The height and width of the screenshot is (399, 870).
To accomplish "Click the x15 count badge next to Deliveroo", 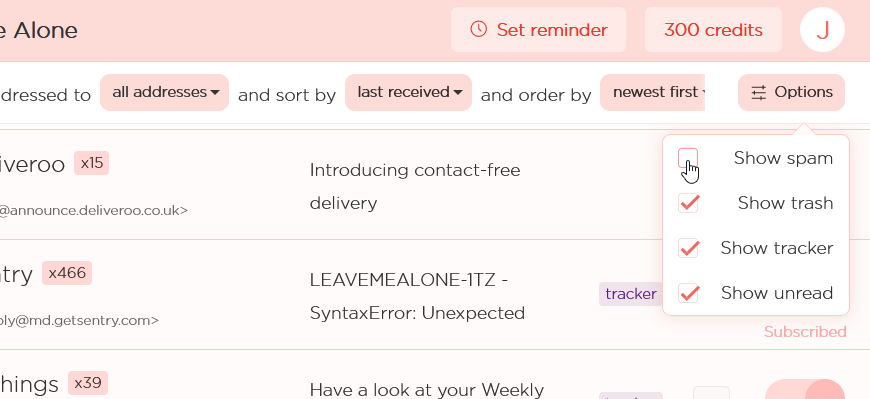I will pyautogui.click(x=92, y=163).
